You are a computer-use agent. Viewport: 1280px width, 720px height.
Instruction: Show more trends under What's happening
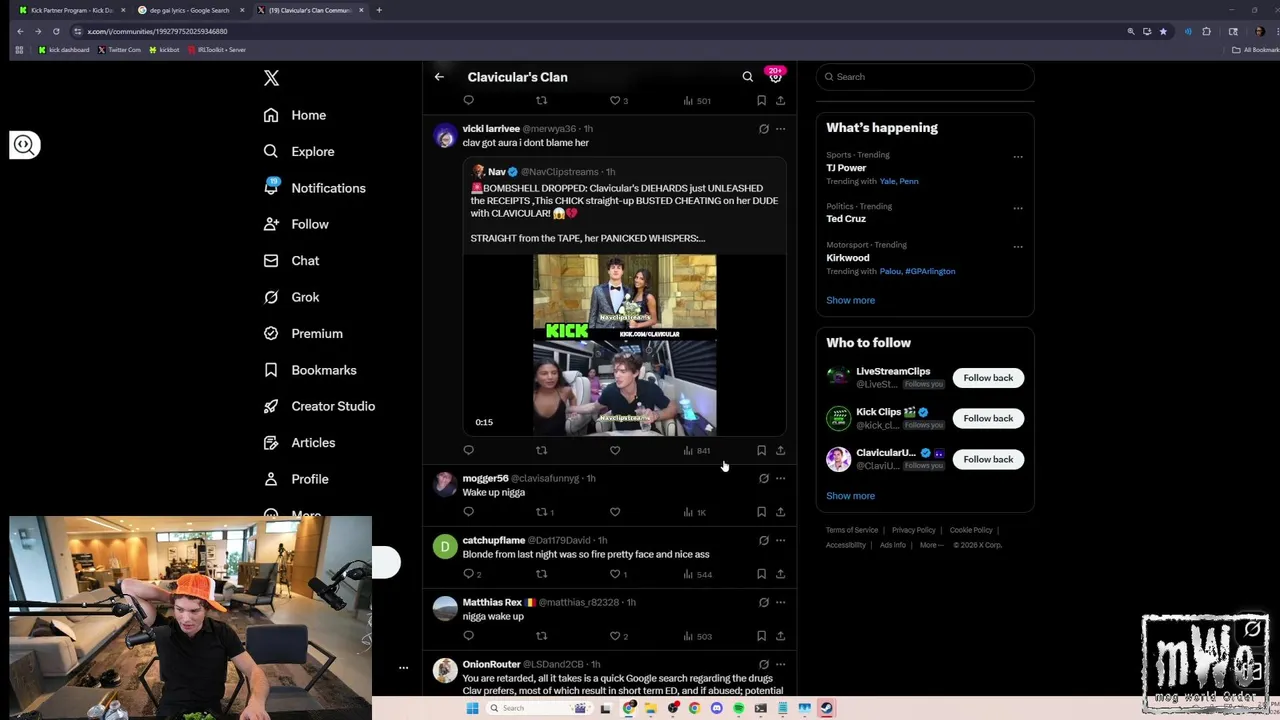(850, 300)
